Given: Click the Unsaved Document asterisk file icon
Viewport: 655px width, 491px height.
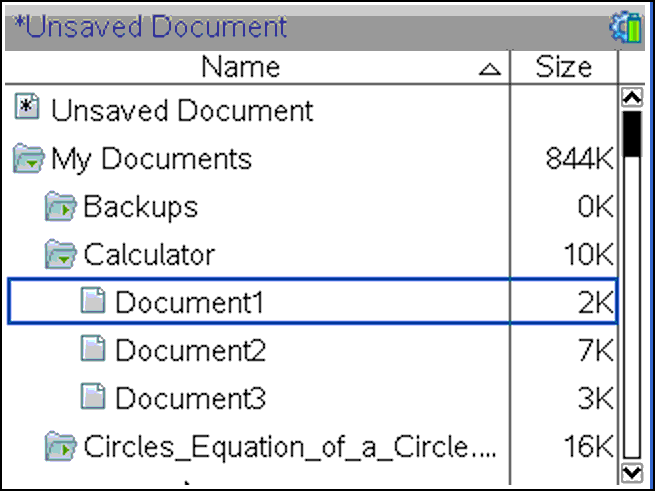Looking at the screenshot, I should 28,107.
